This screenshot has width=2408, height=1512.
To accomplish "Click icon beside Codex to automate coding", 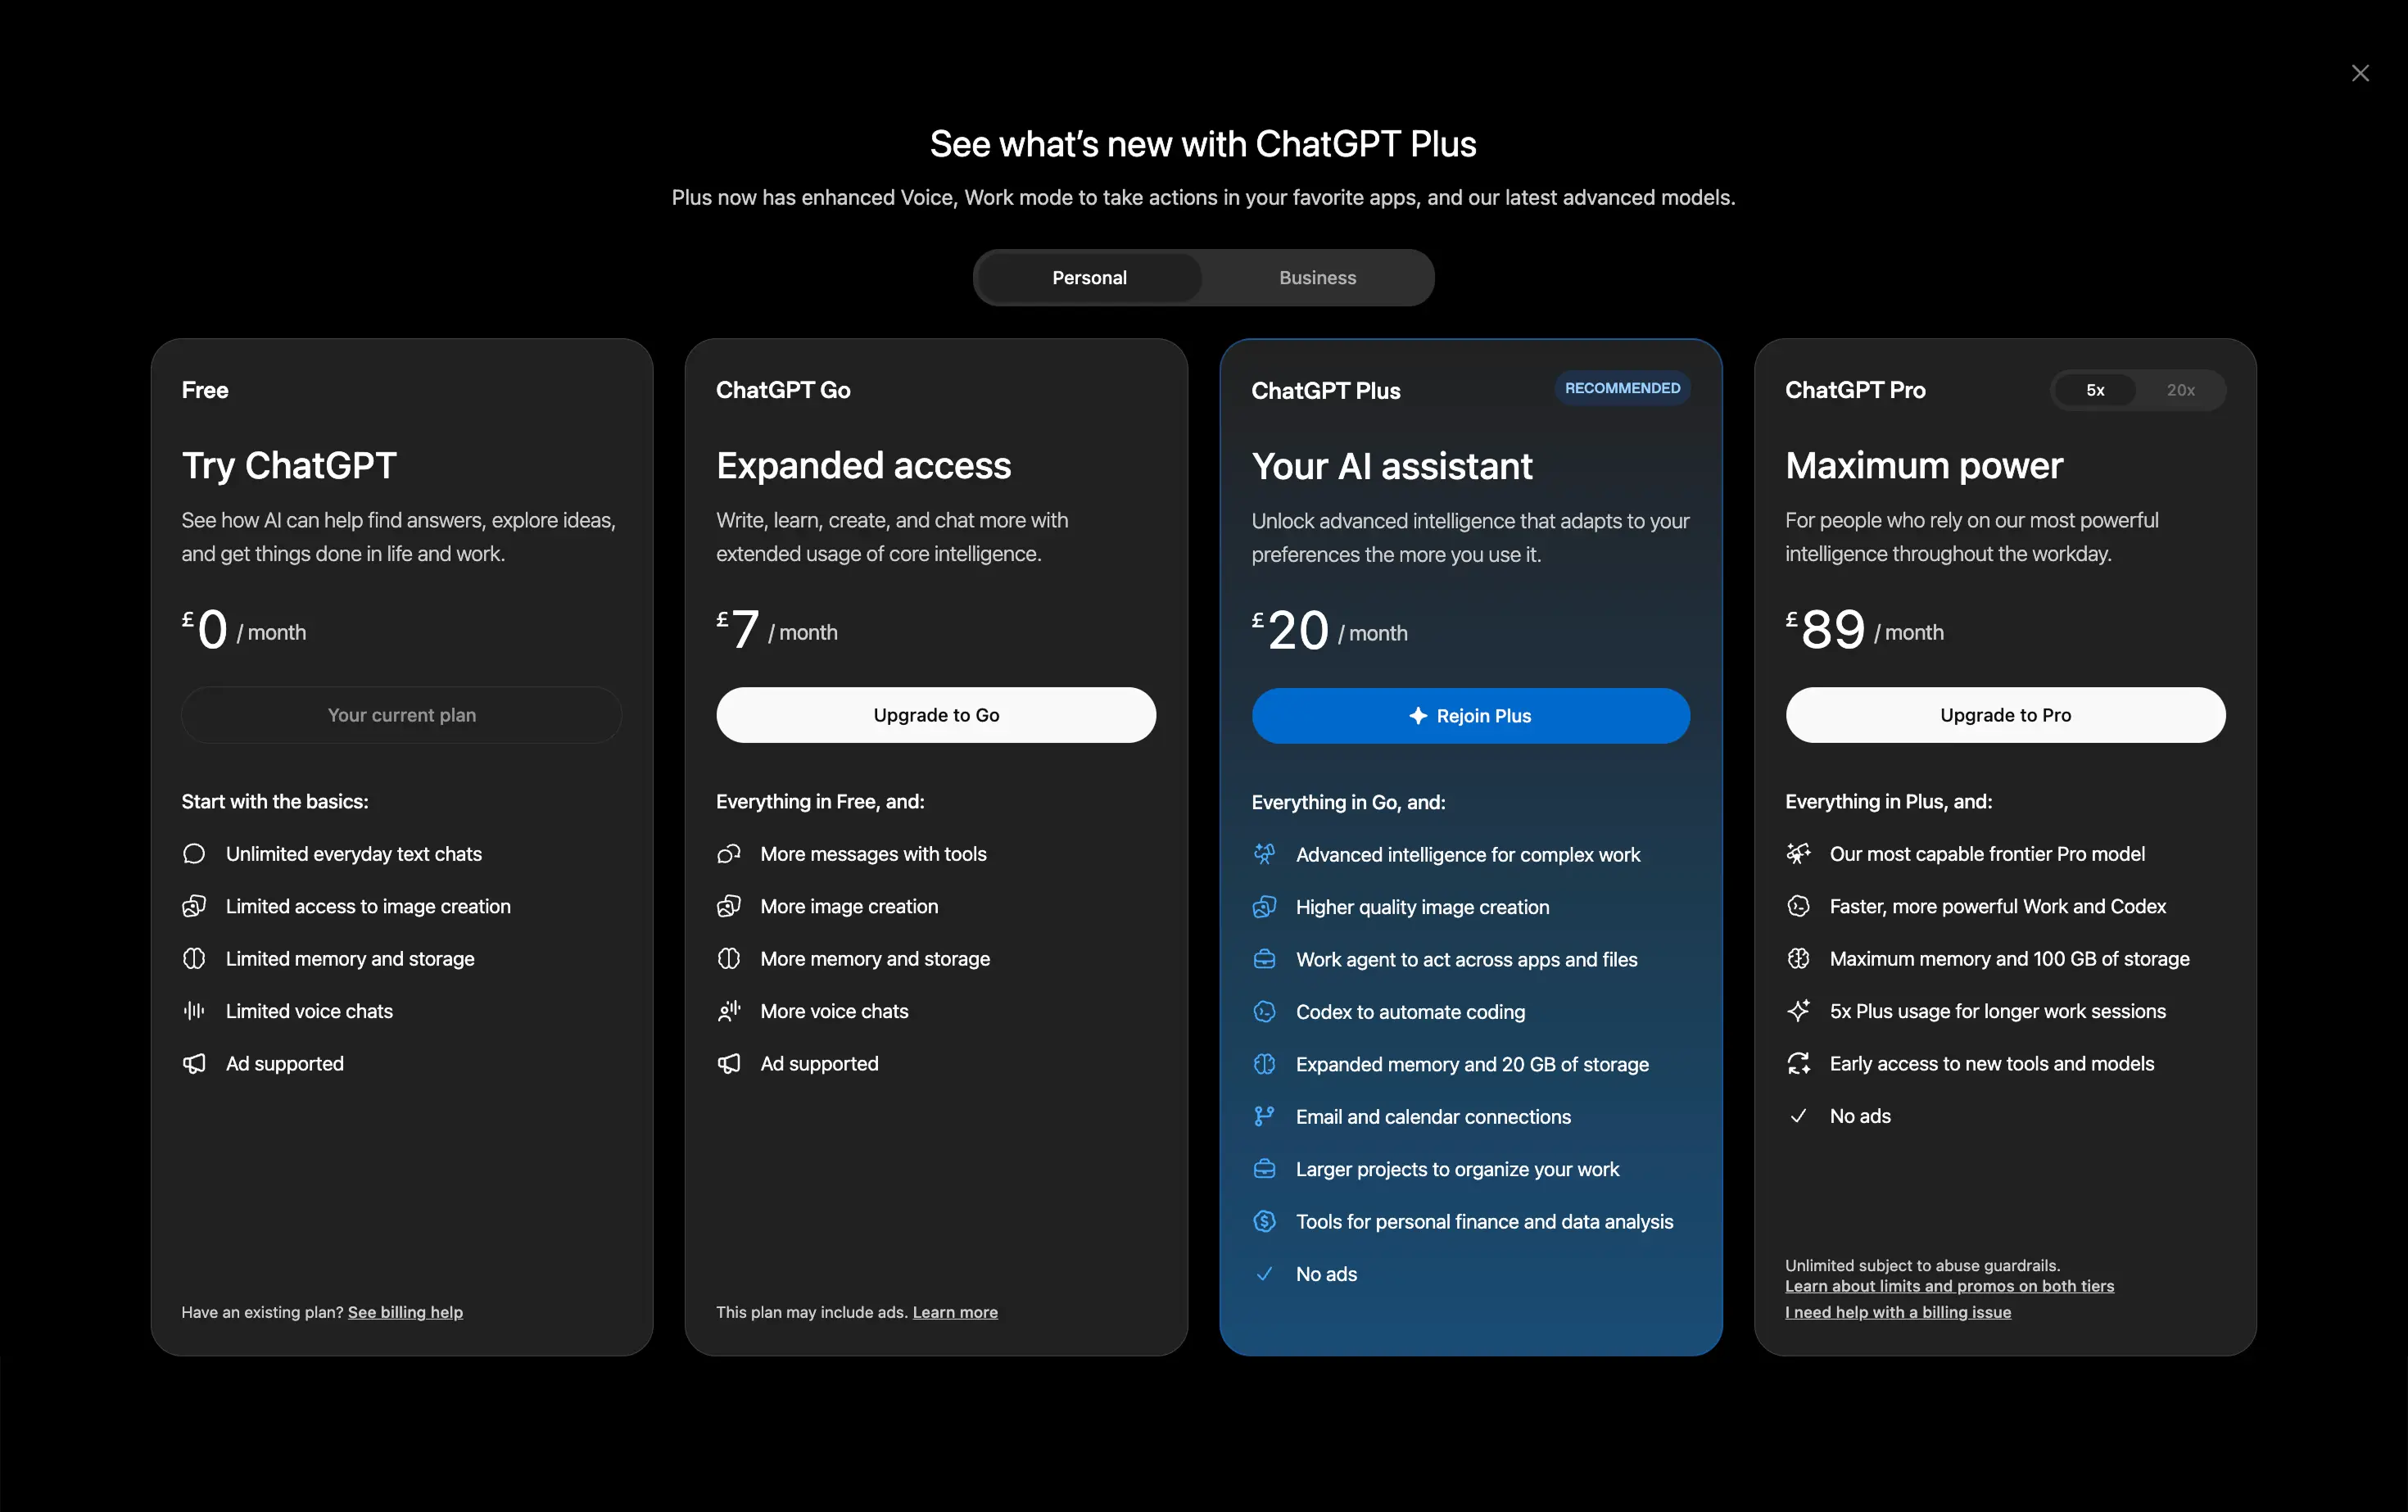I will click(x=1264, y=1012).
